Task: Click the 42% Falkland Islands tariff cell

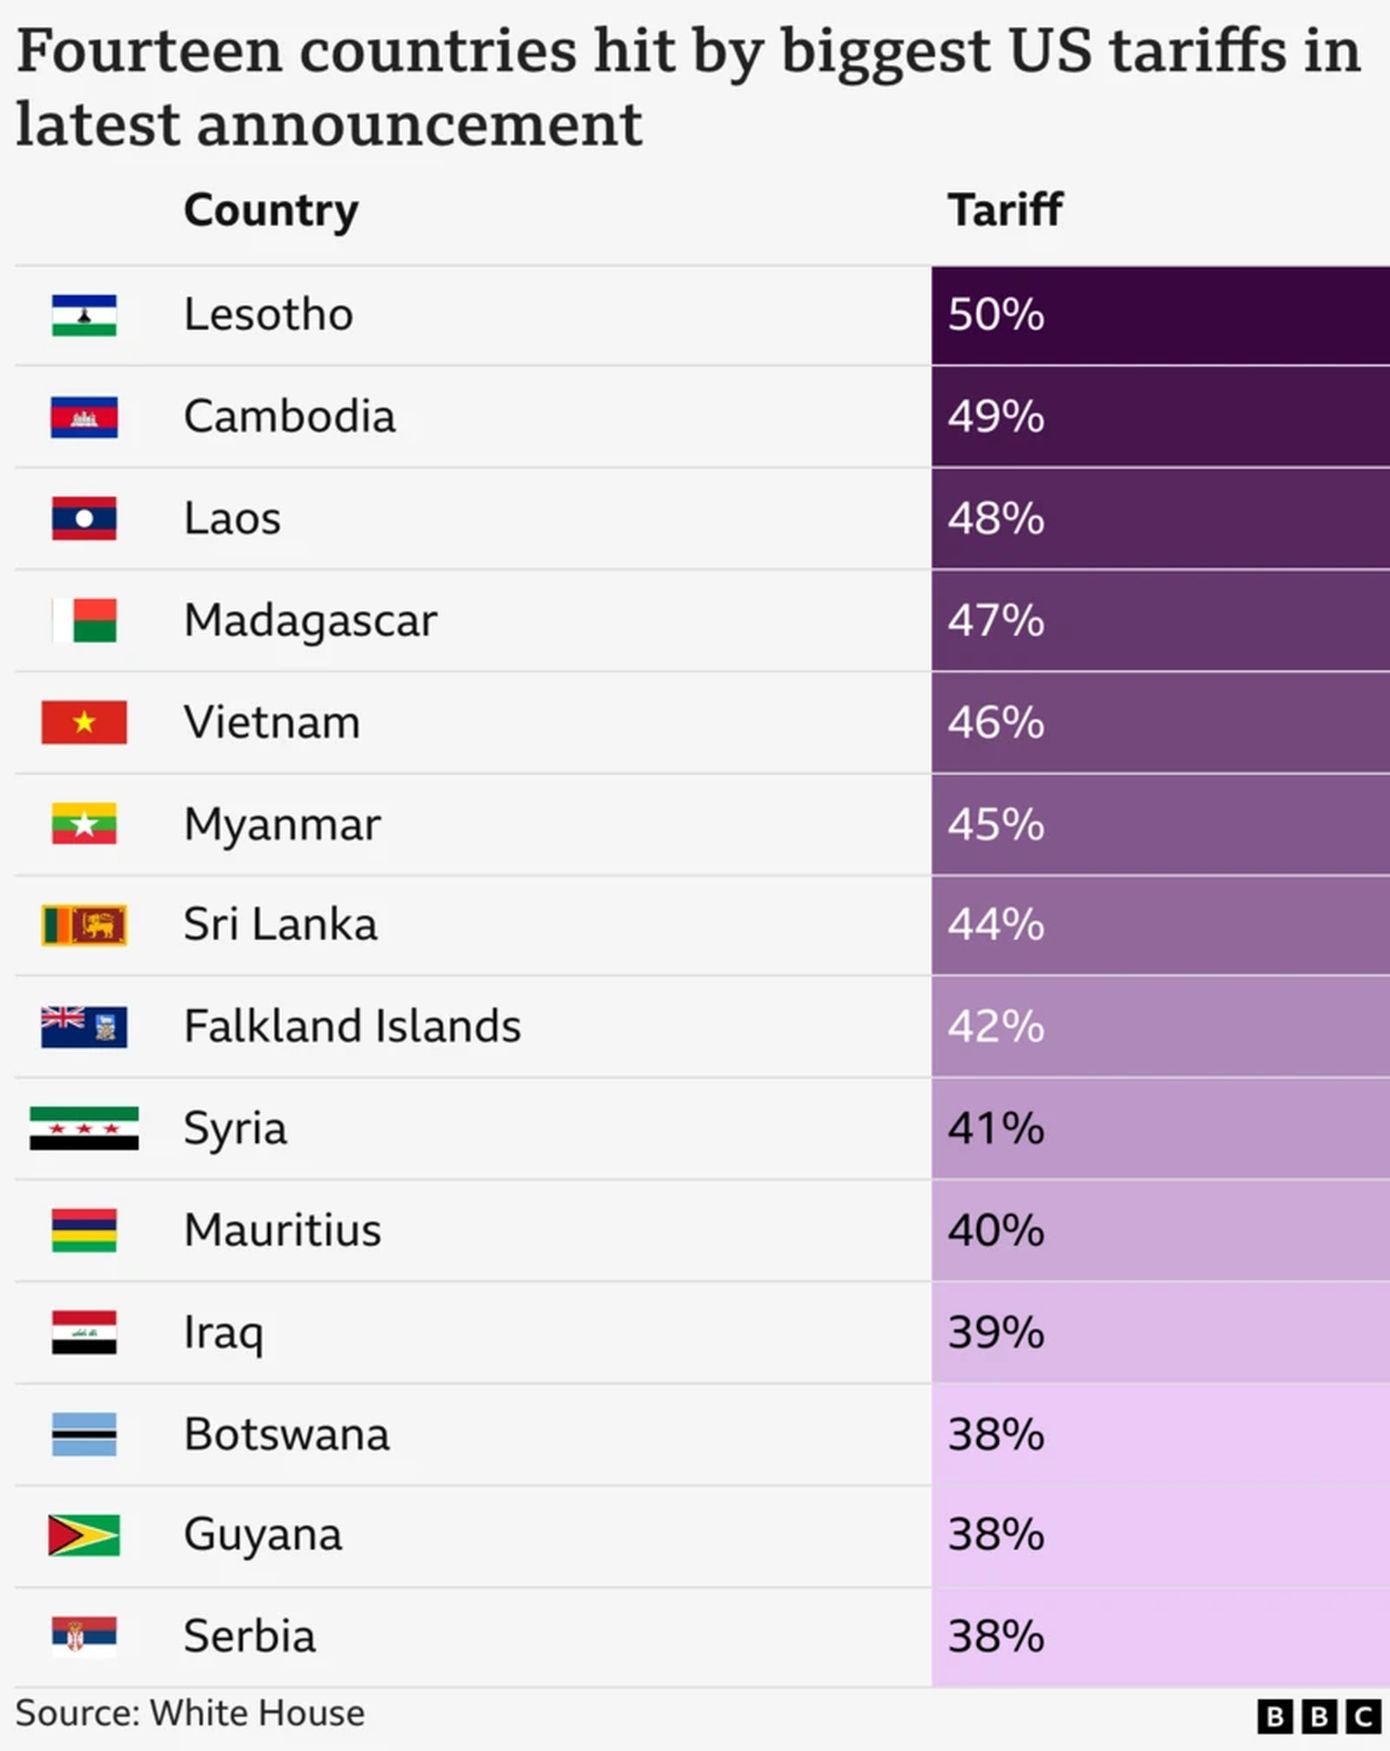Action: pyautogui.click(x=1160, y=1027)
